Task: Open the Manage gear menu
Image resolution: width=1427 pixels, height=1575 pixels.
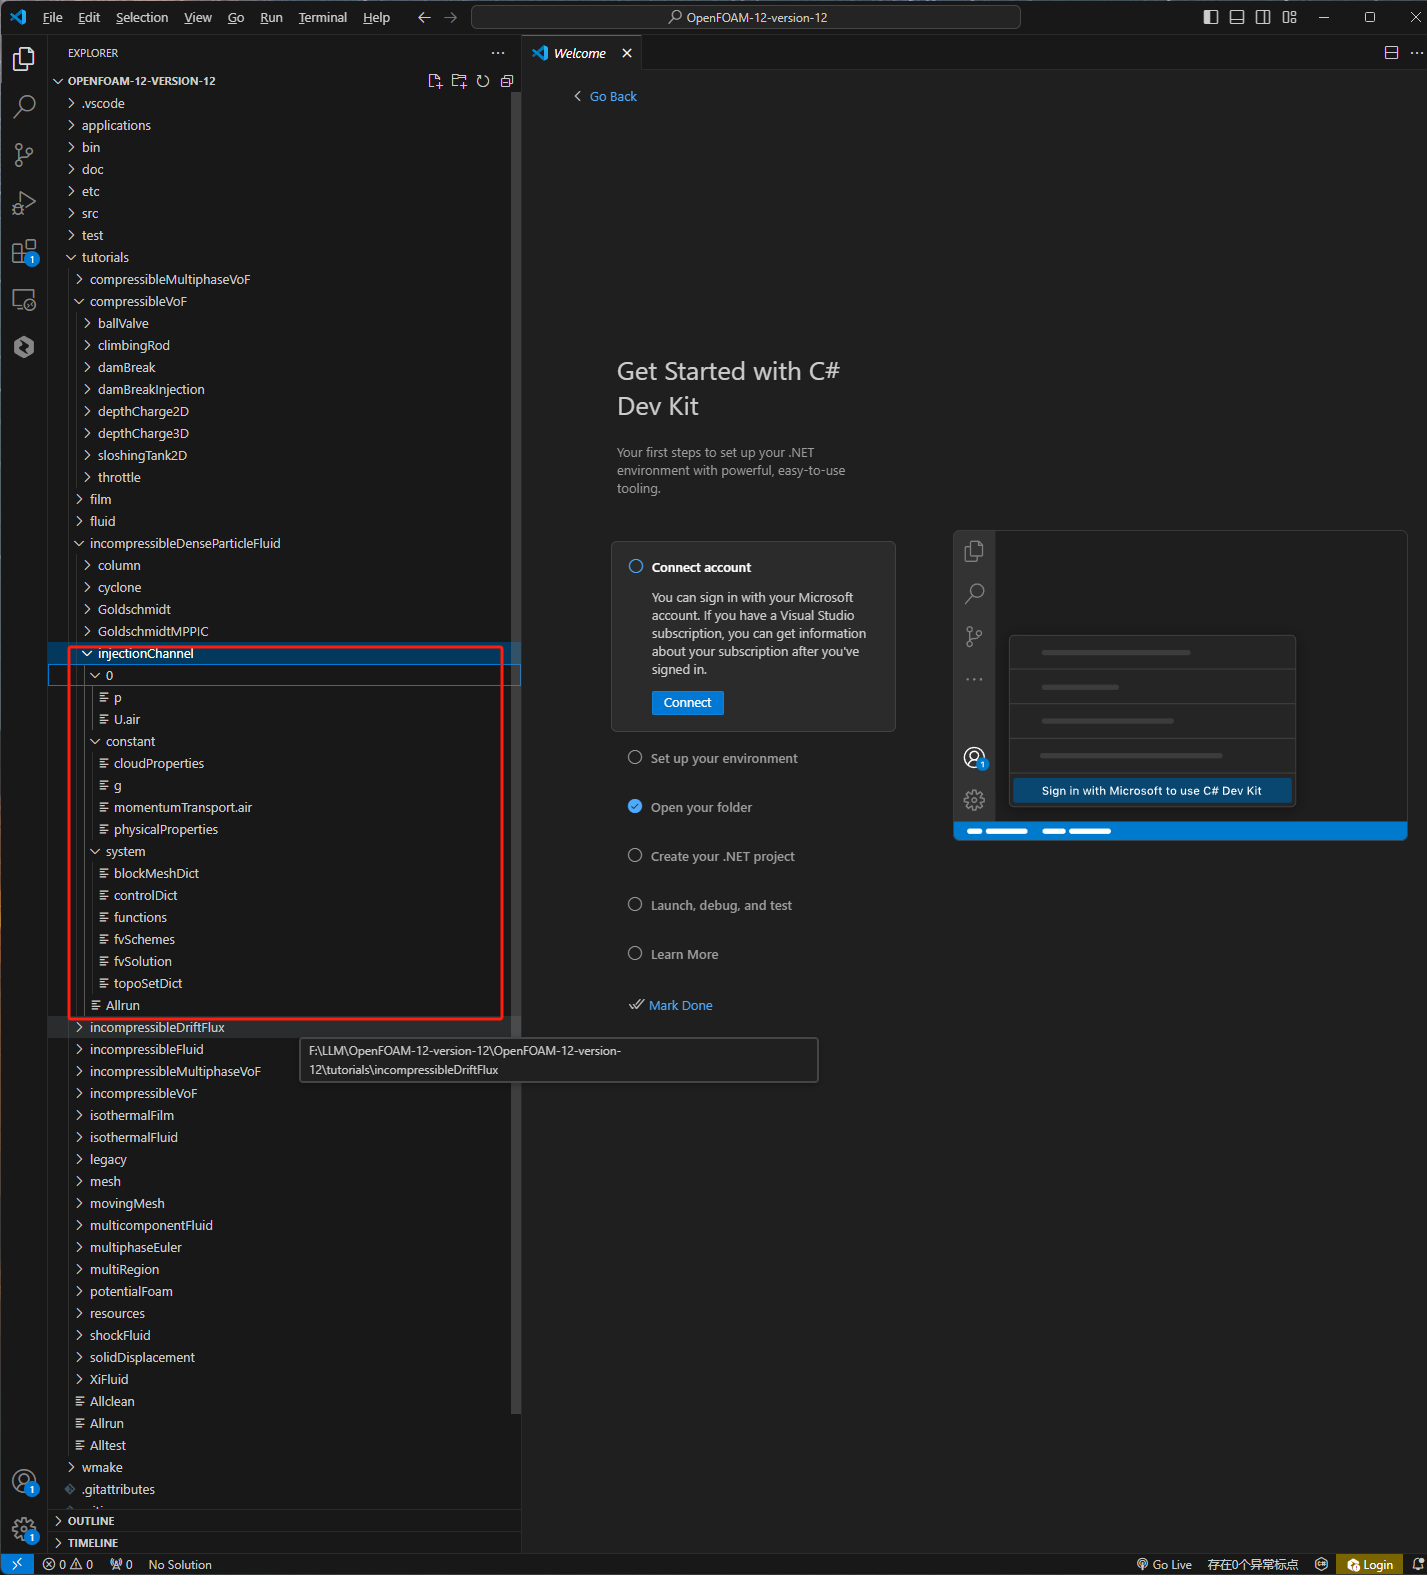Action: coord(24,1530)
